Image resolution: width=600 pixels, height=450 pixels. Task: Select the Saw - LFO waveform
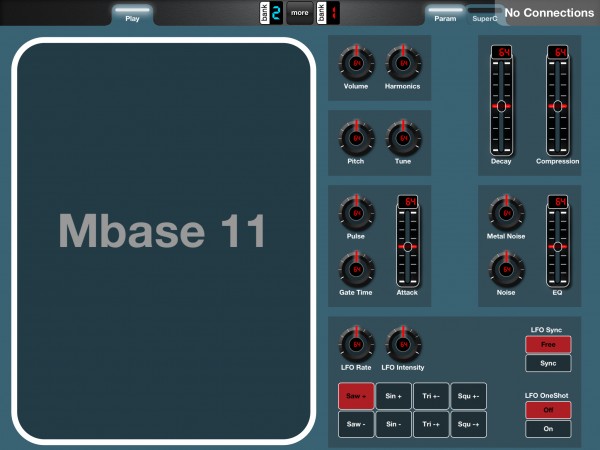click(x=356, y=424)
